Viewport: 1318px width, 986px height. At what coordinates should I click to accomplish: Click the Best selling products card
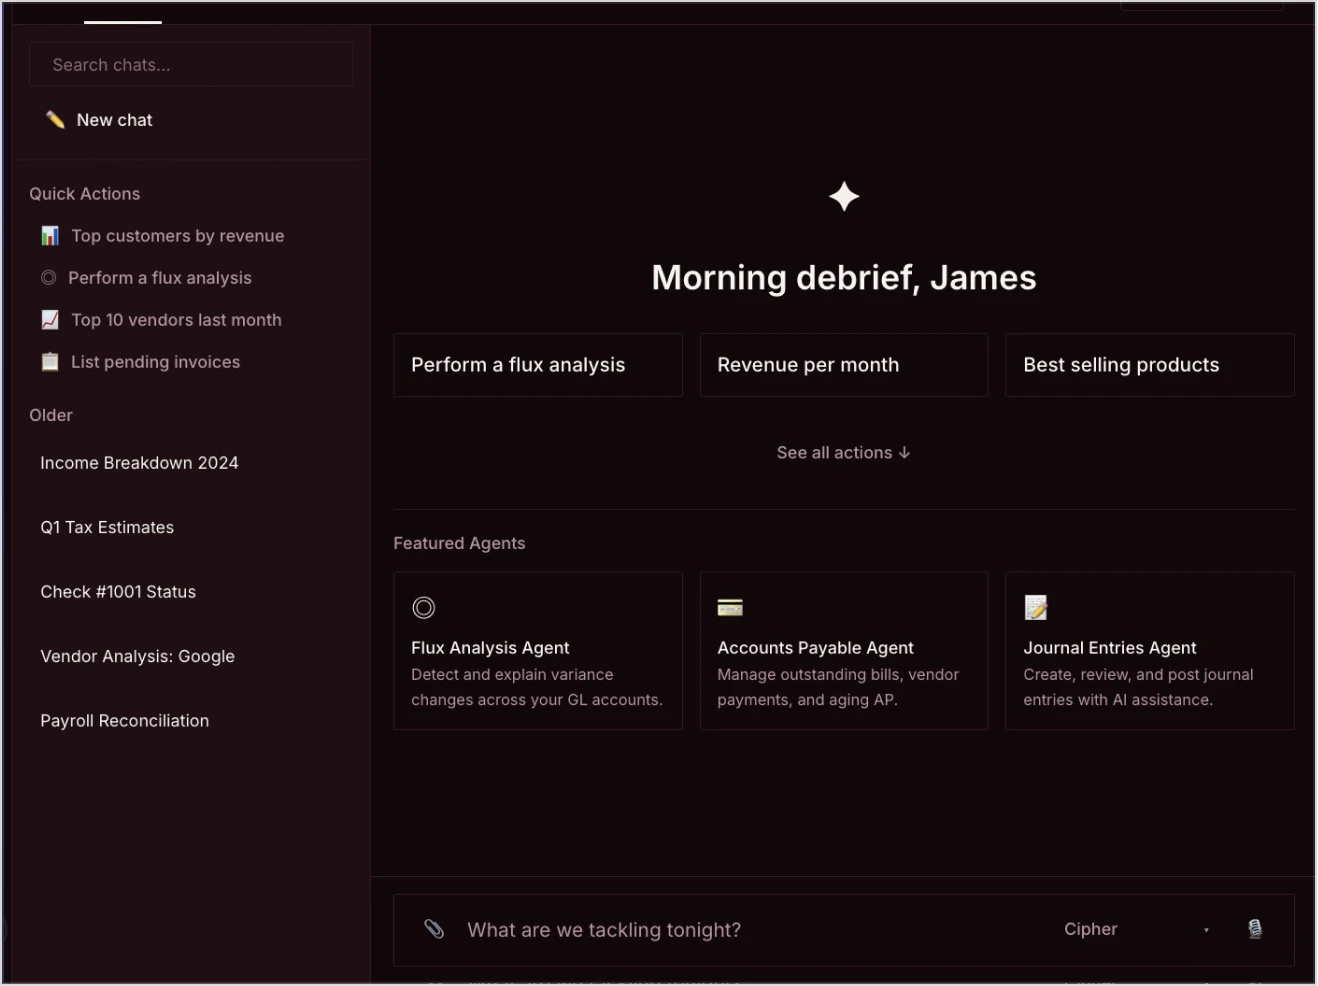(1150, 365)
